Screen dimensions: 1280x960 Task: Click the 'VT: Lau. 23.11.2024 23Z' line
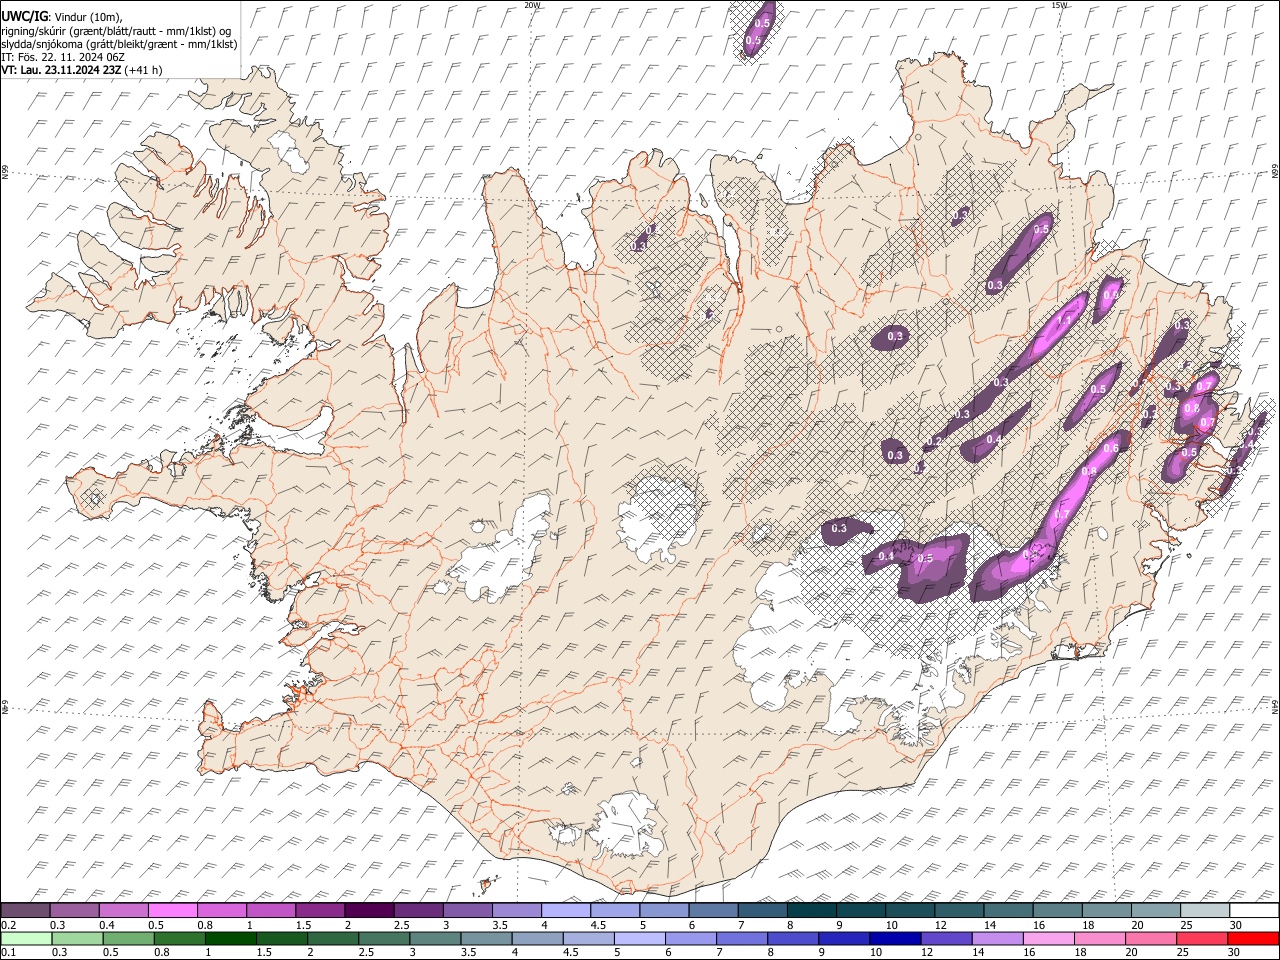(62, 70)
